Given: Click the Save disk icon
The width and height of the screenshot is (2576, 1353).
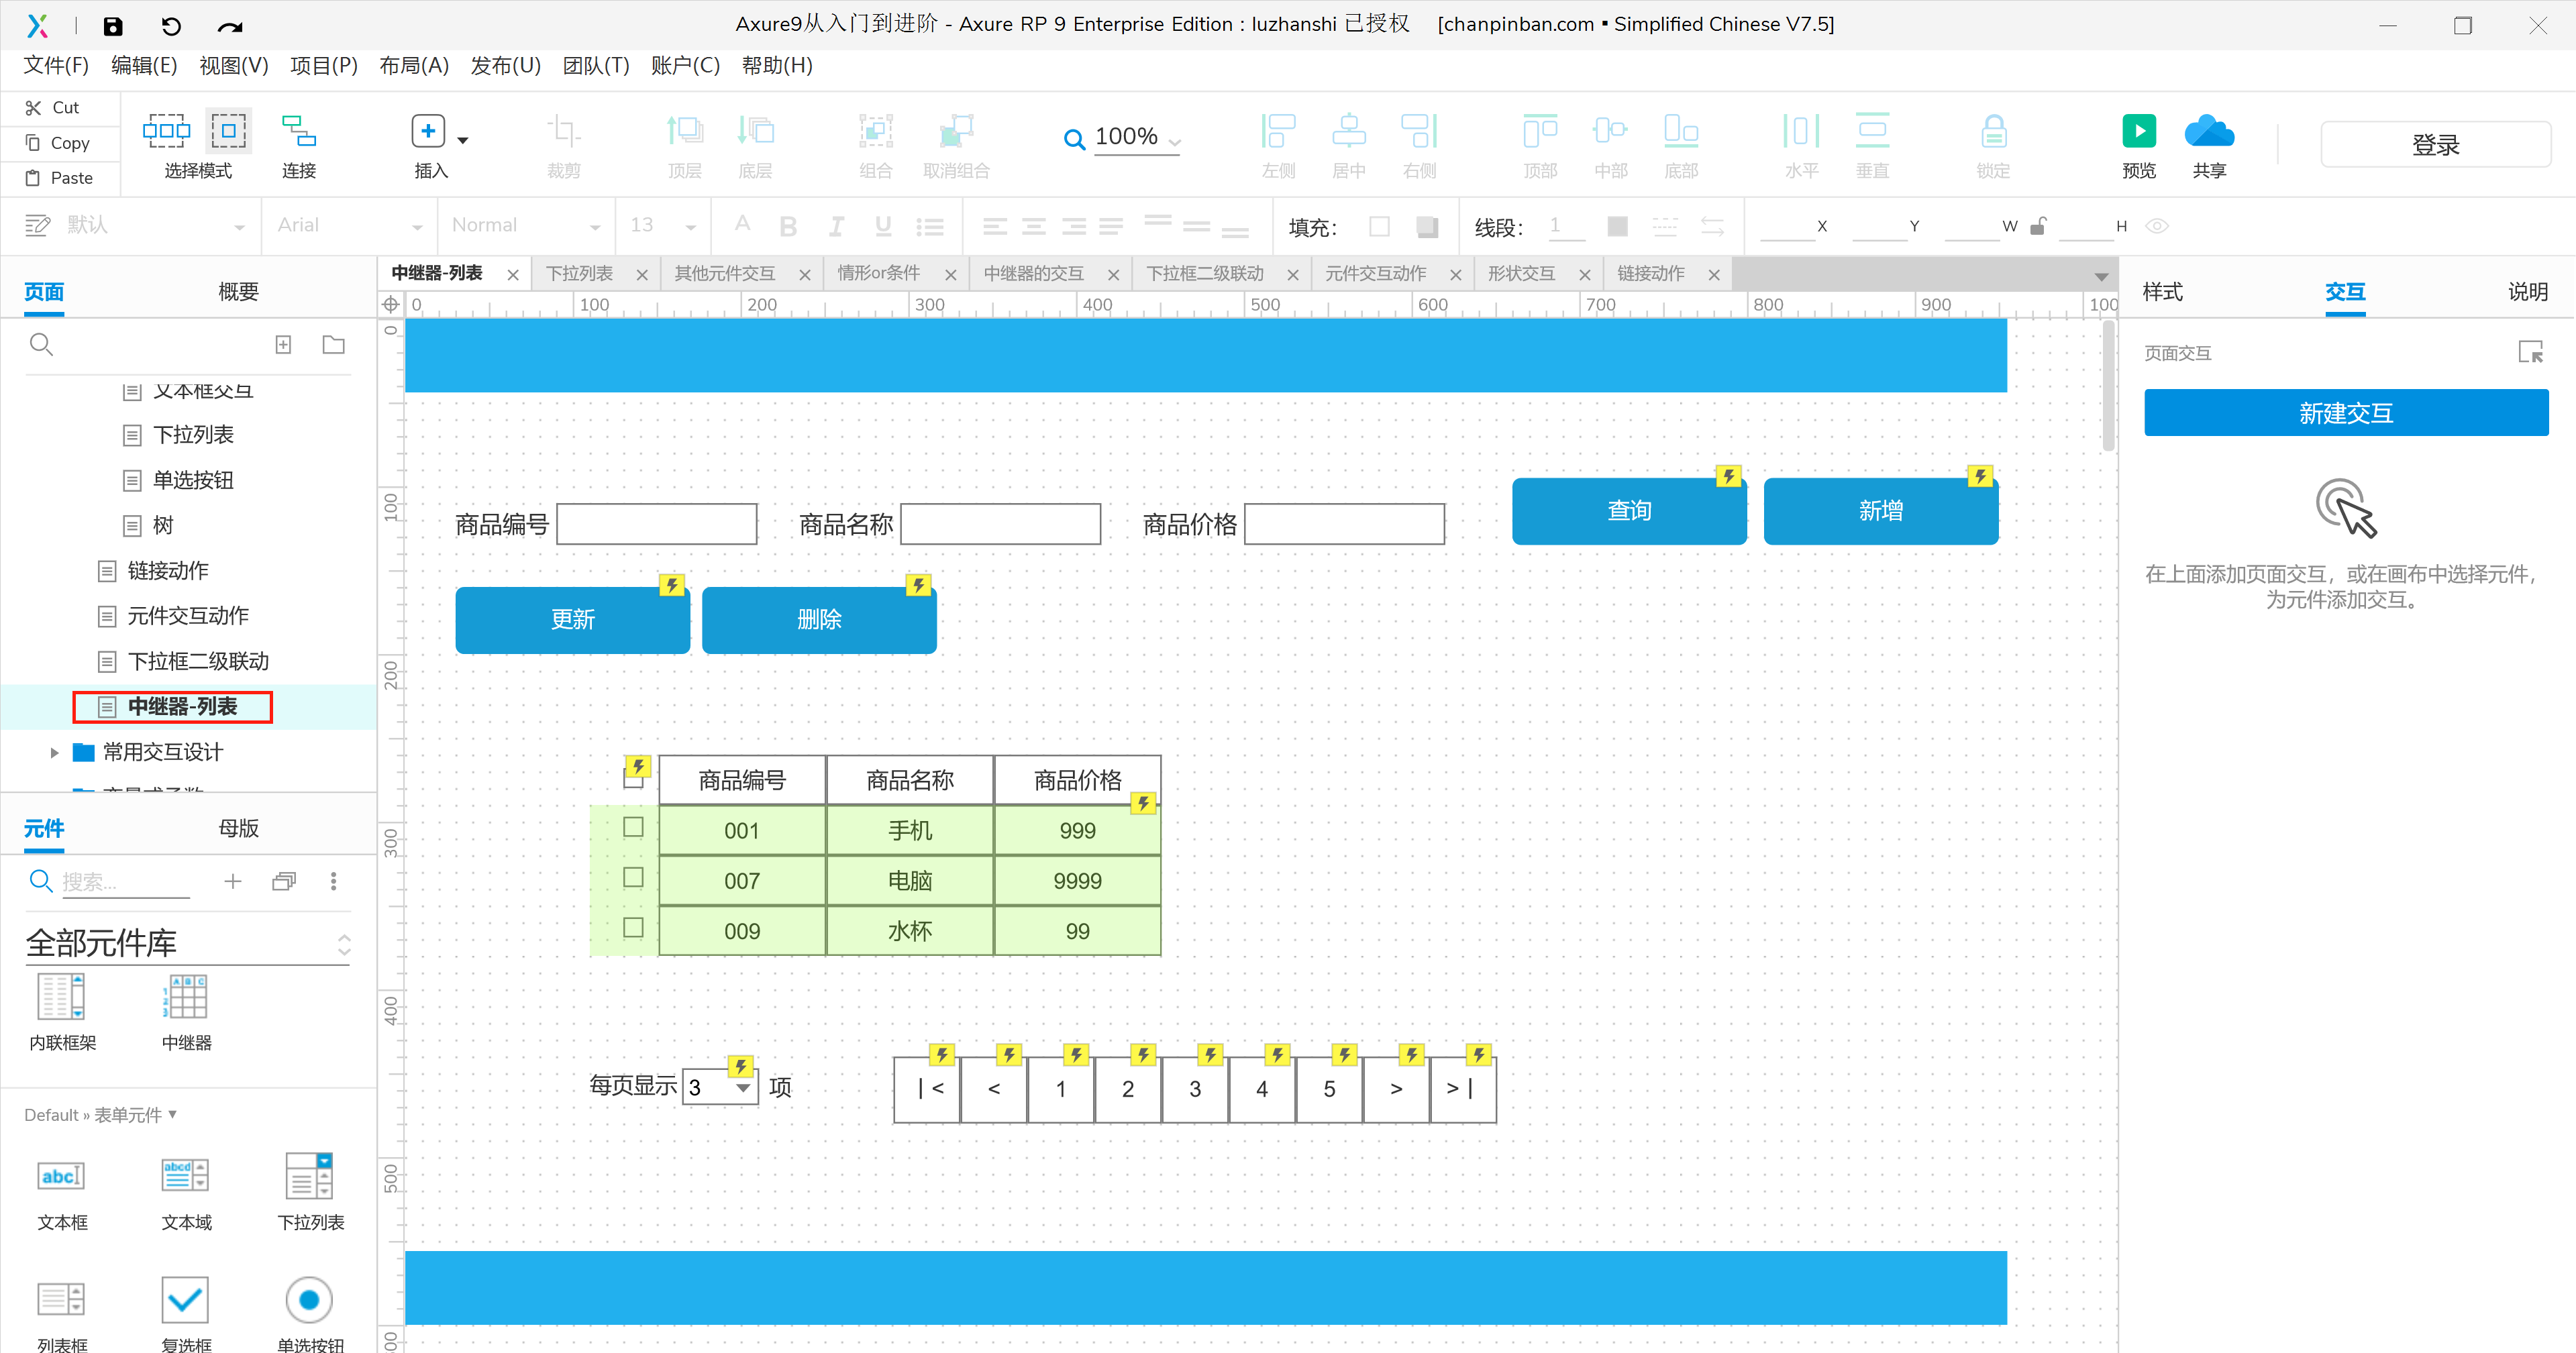Looking at the screenshot, I should [113, 26].
